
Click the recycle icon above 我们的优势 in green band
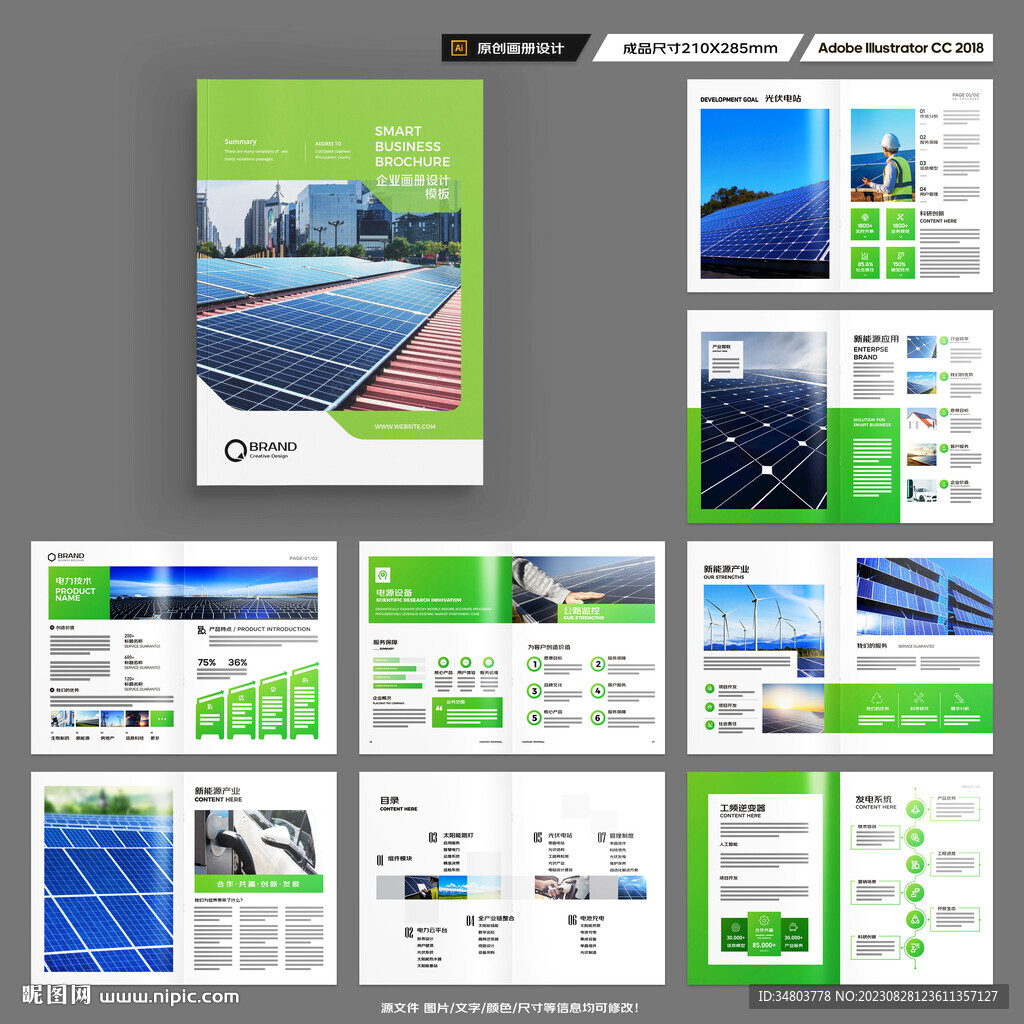876,698
